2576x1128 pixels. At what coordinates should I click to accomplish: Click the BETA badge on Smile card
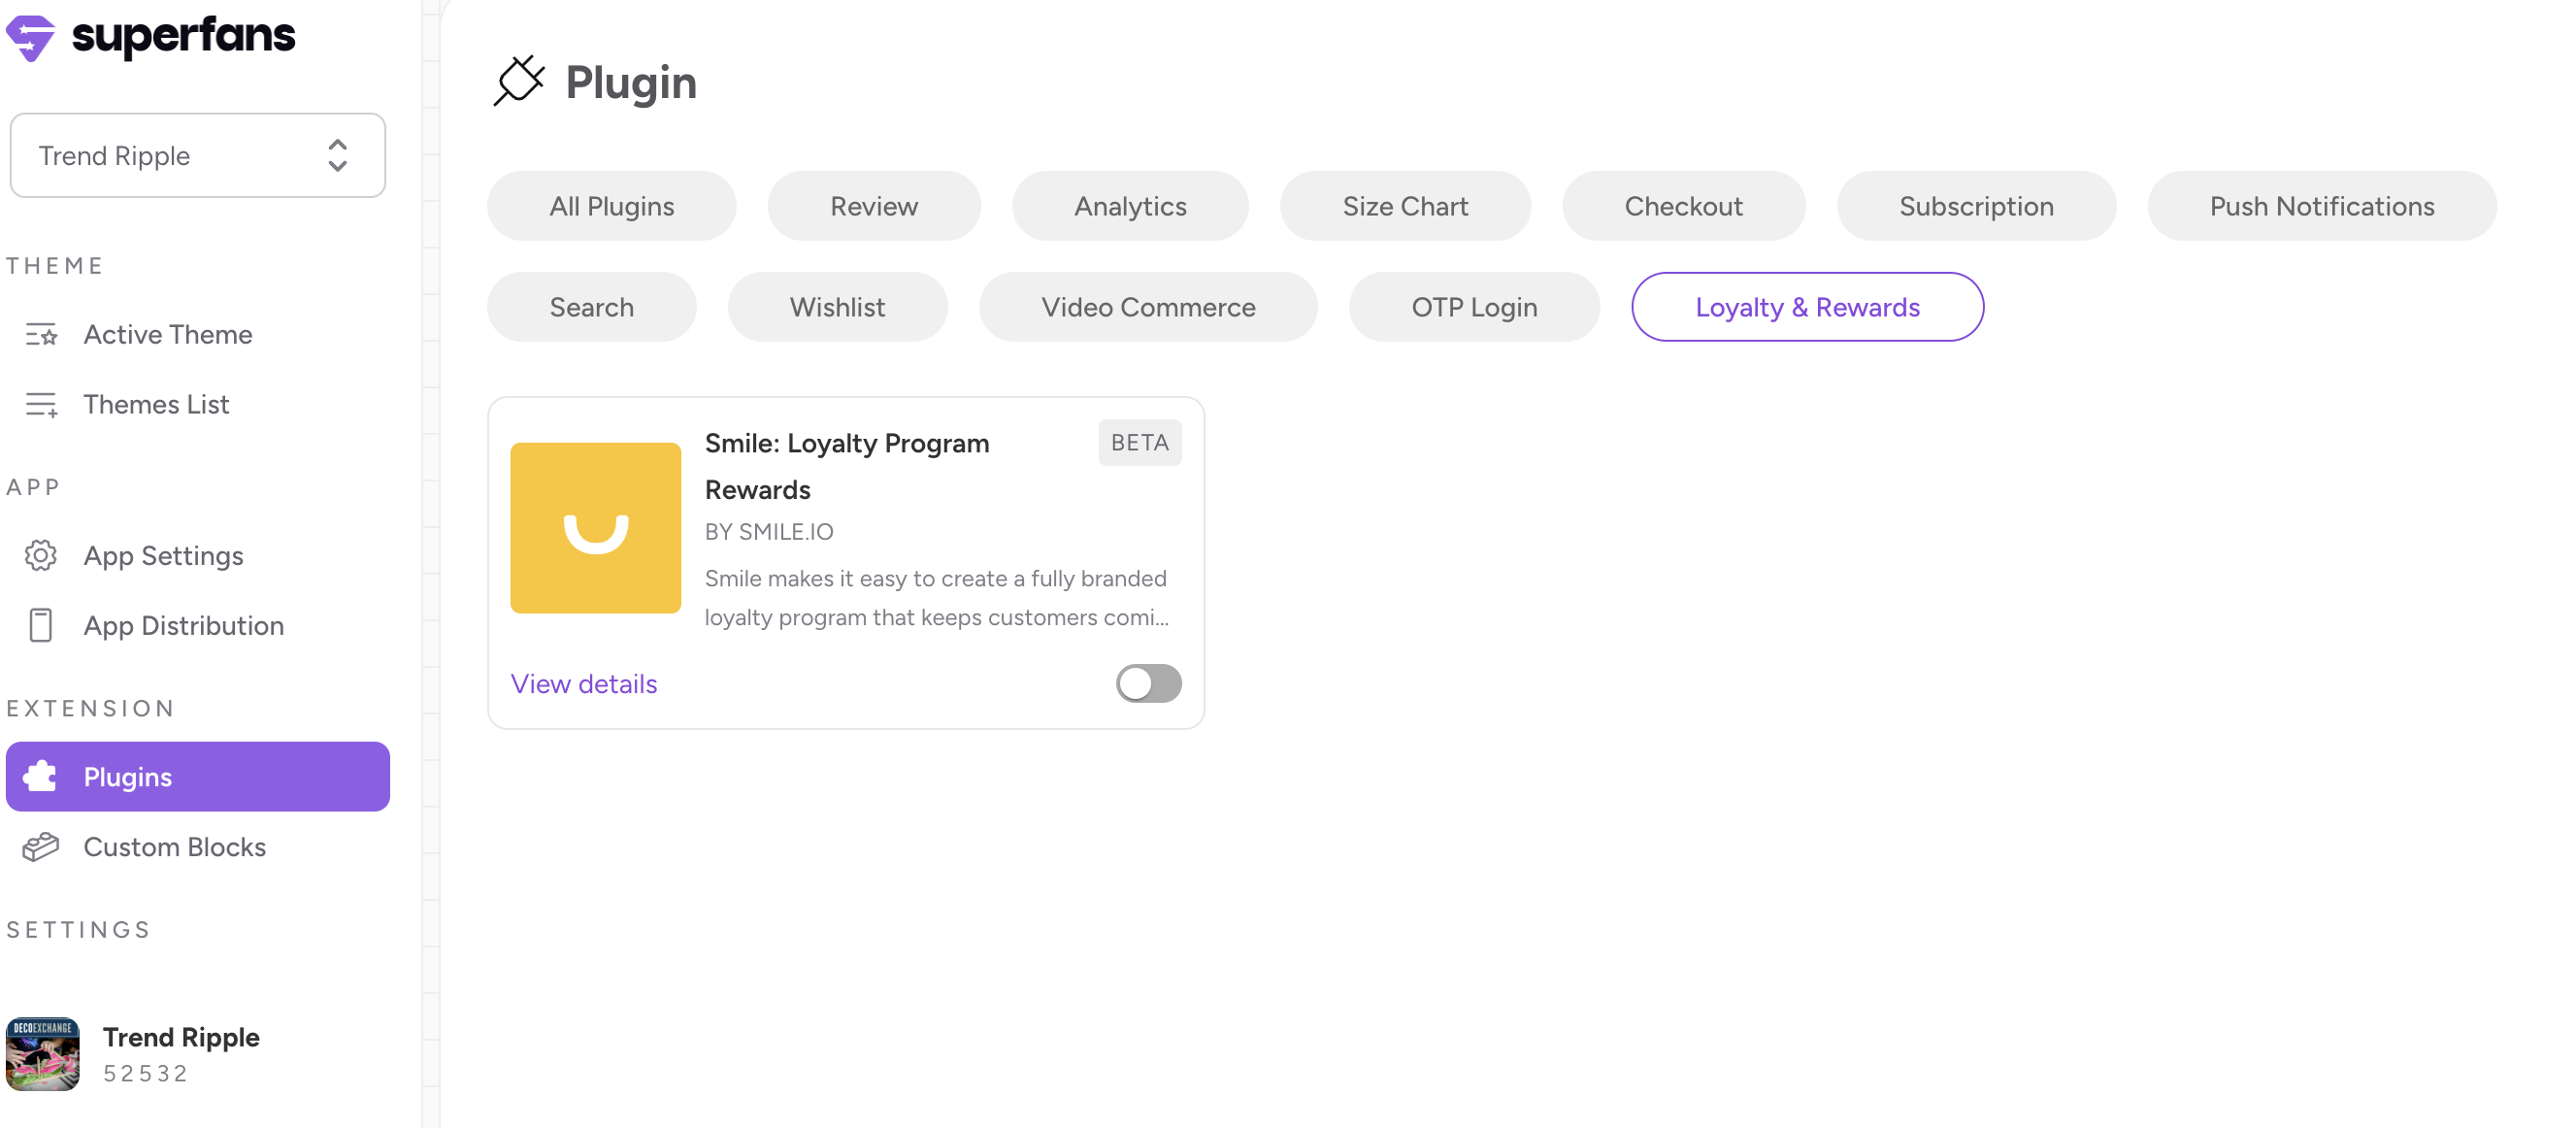1139,442
